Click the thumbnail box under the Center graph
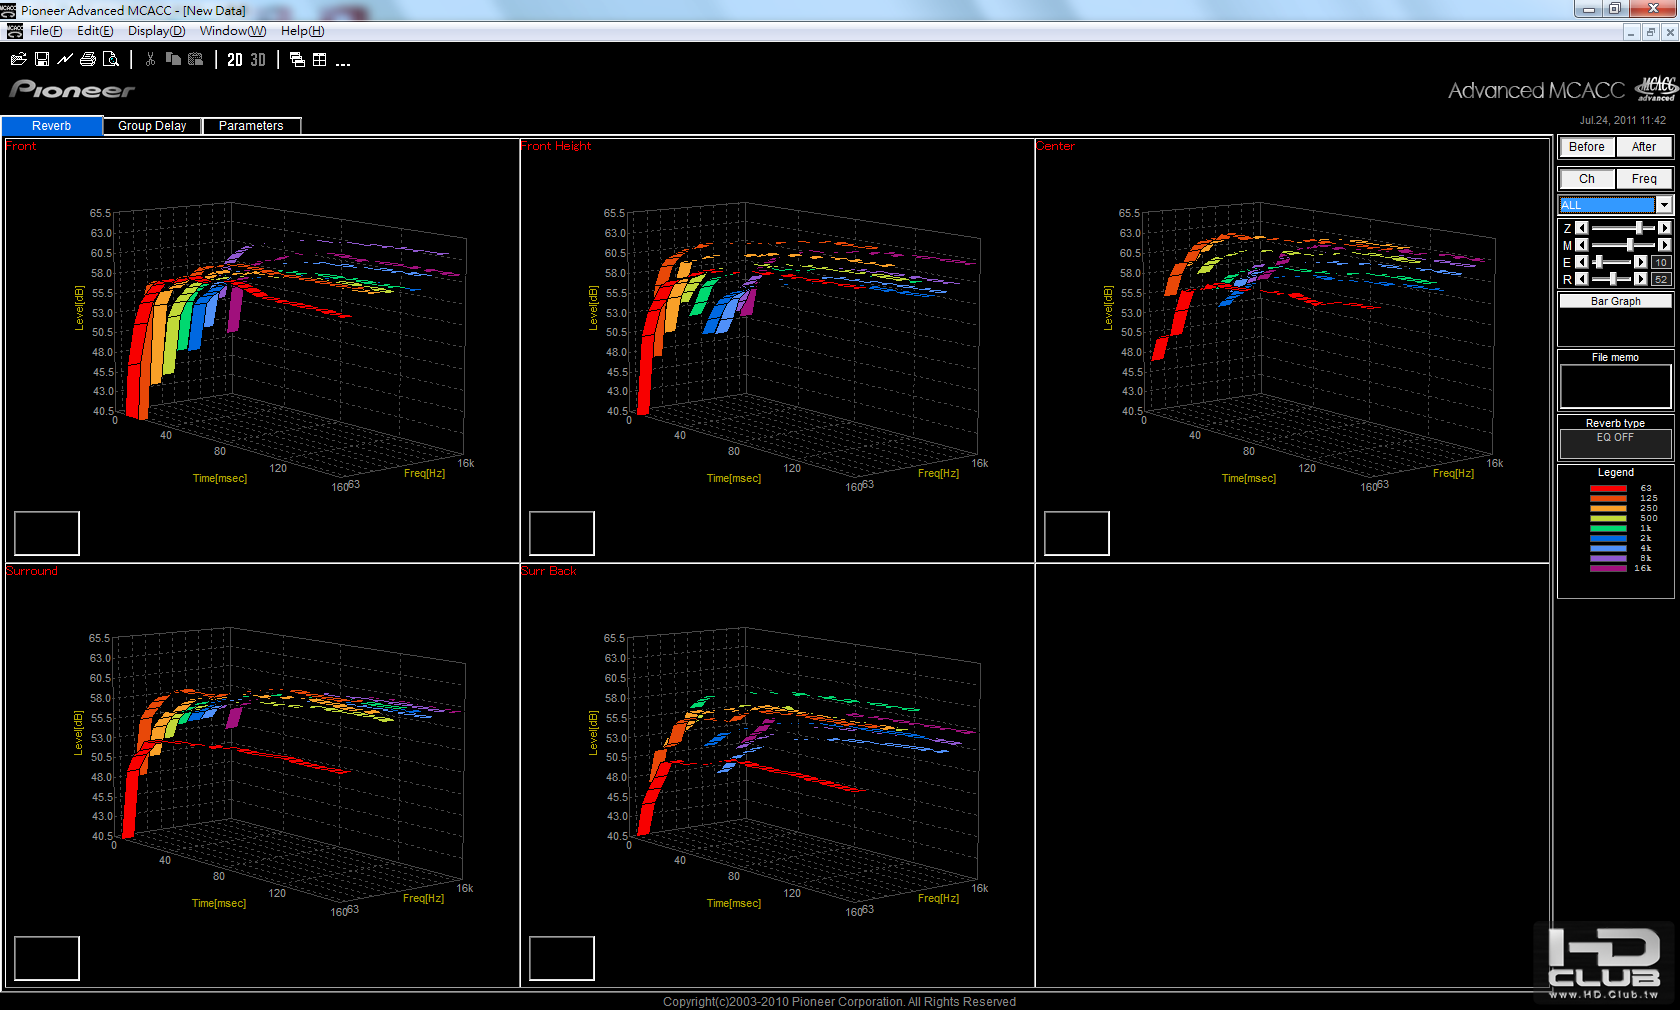 coord(1077,533)
